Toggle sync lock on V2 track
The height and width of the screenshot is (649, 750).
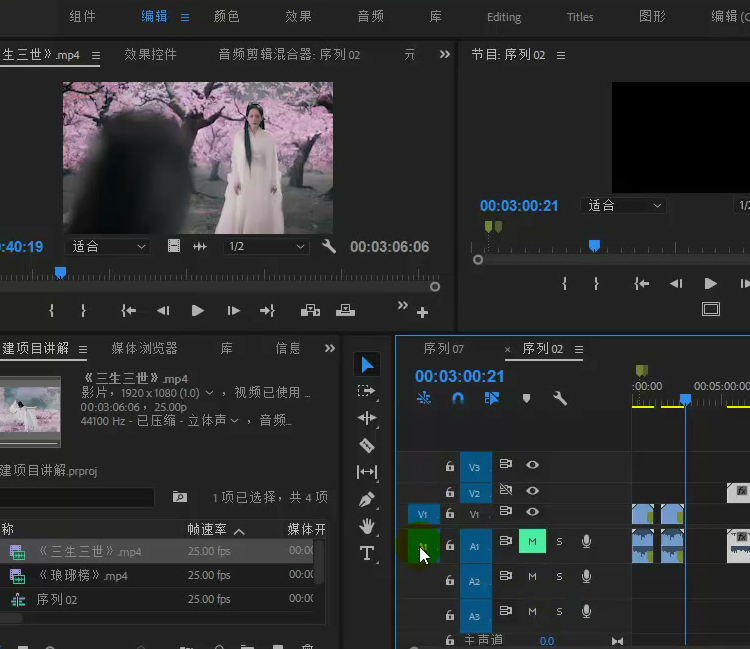point(506,490)
